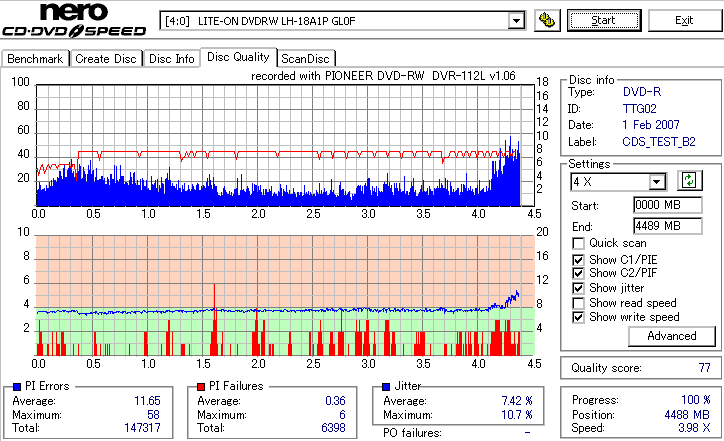Uncheck Show C1/PIE option

tap(578, 260)
